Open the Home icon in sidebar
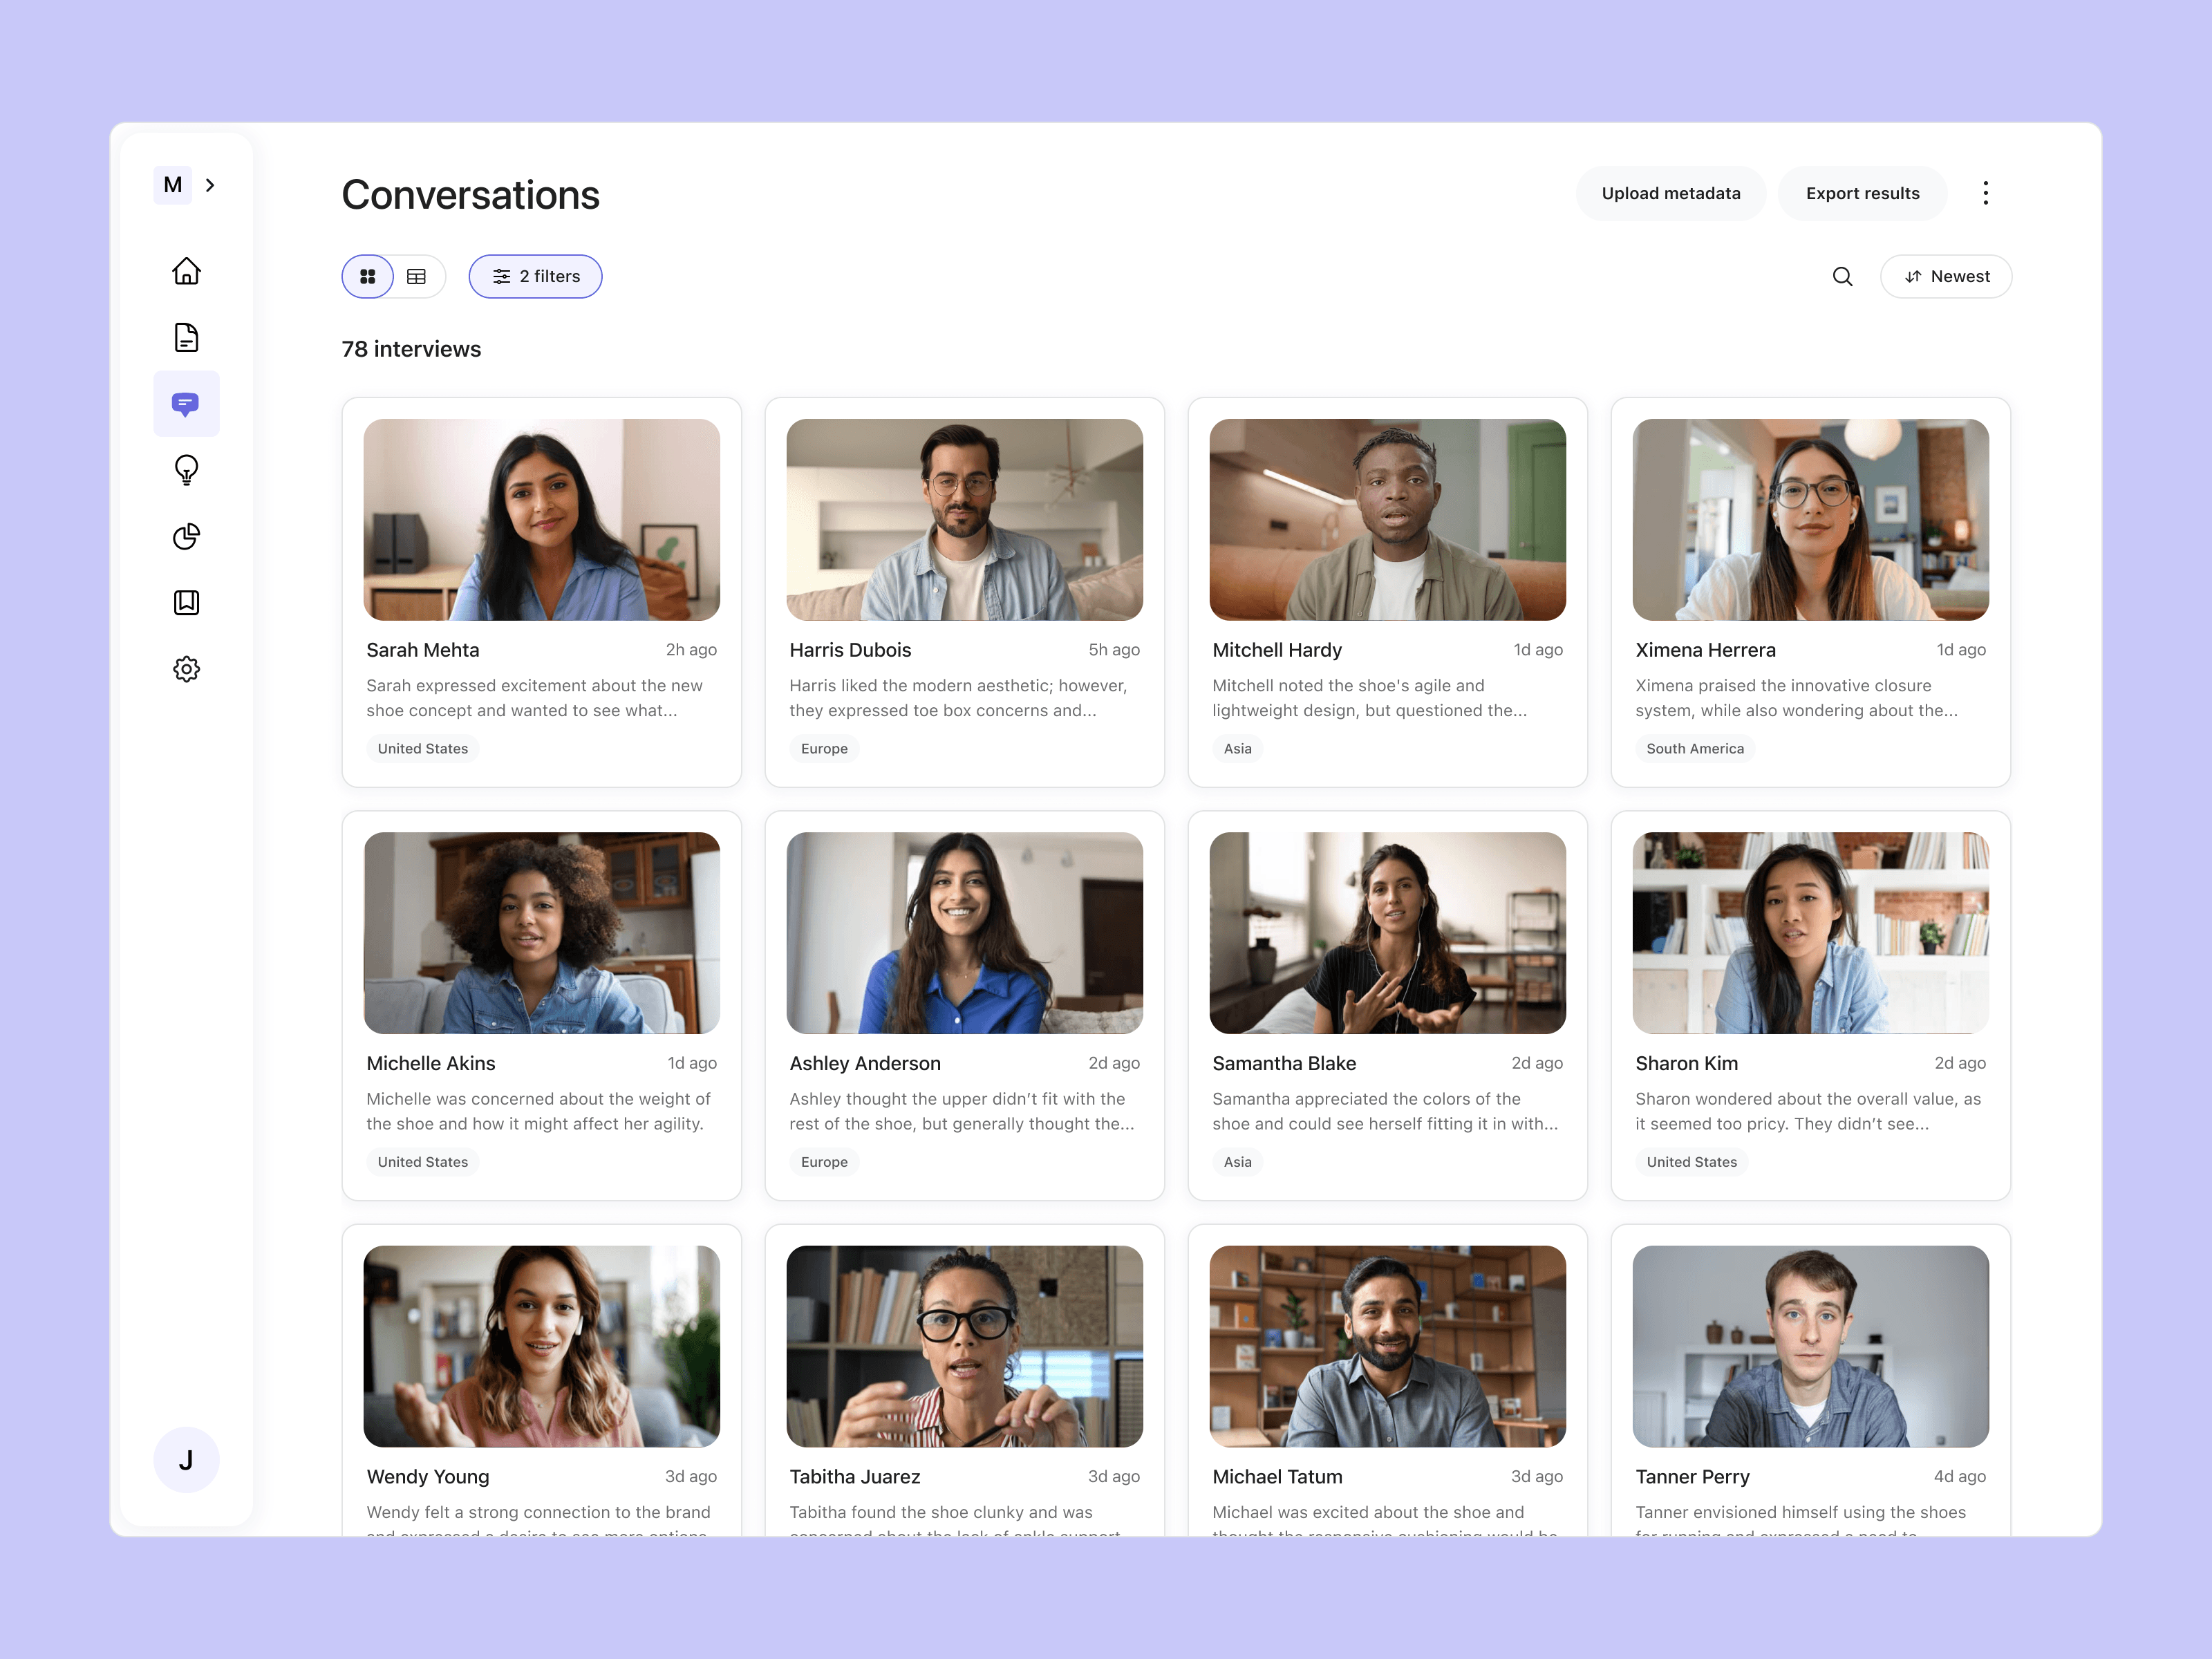Screen dimensions: 2212x1659 (x=186, y=271)
